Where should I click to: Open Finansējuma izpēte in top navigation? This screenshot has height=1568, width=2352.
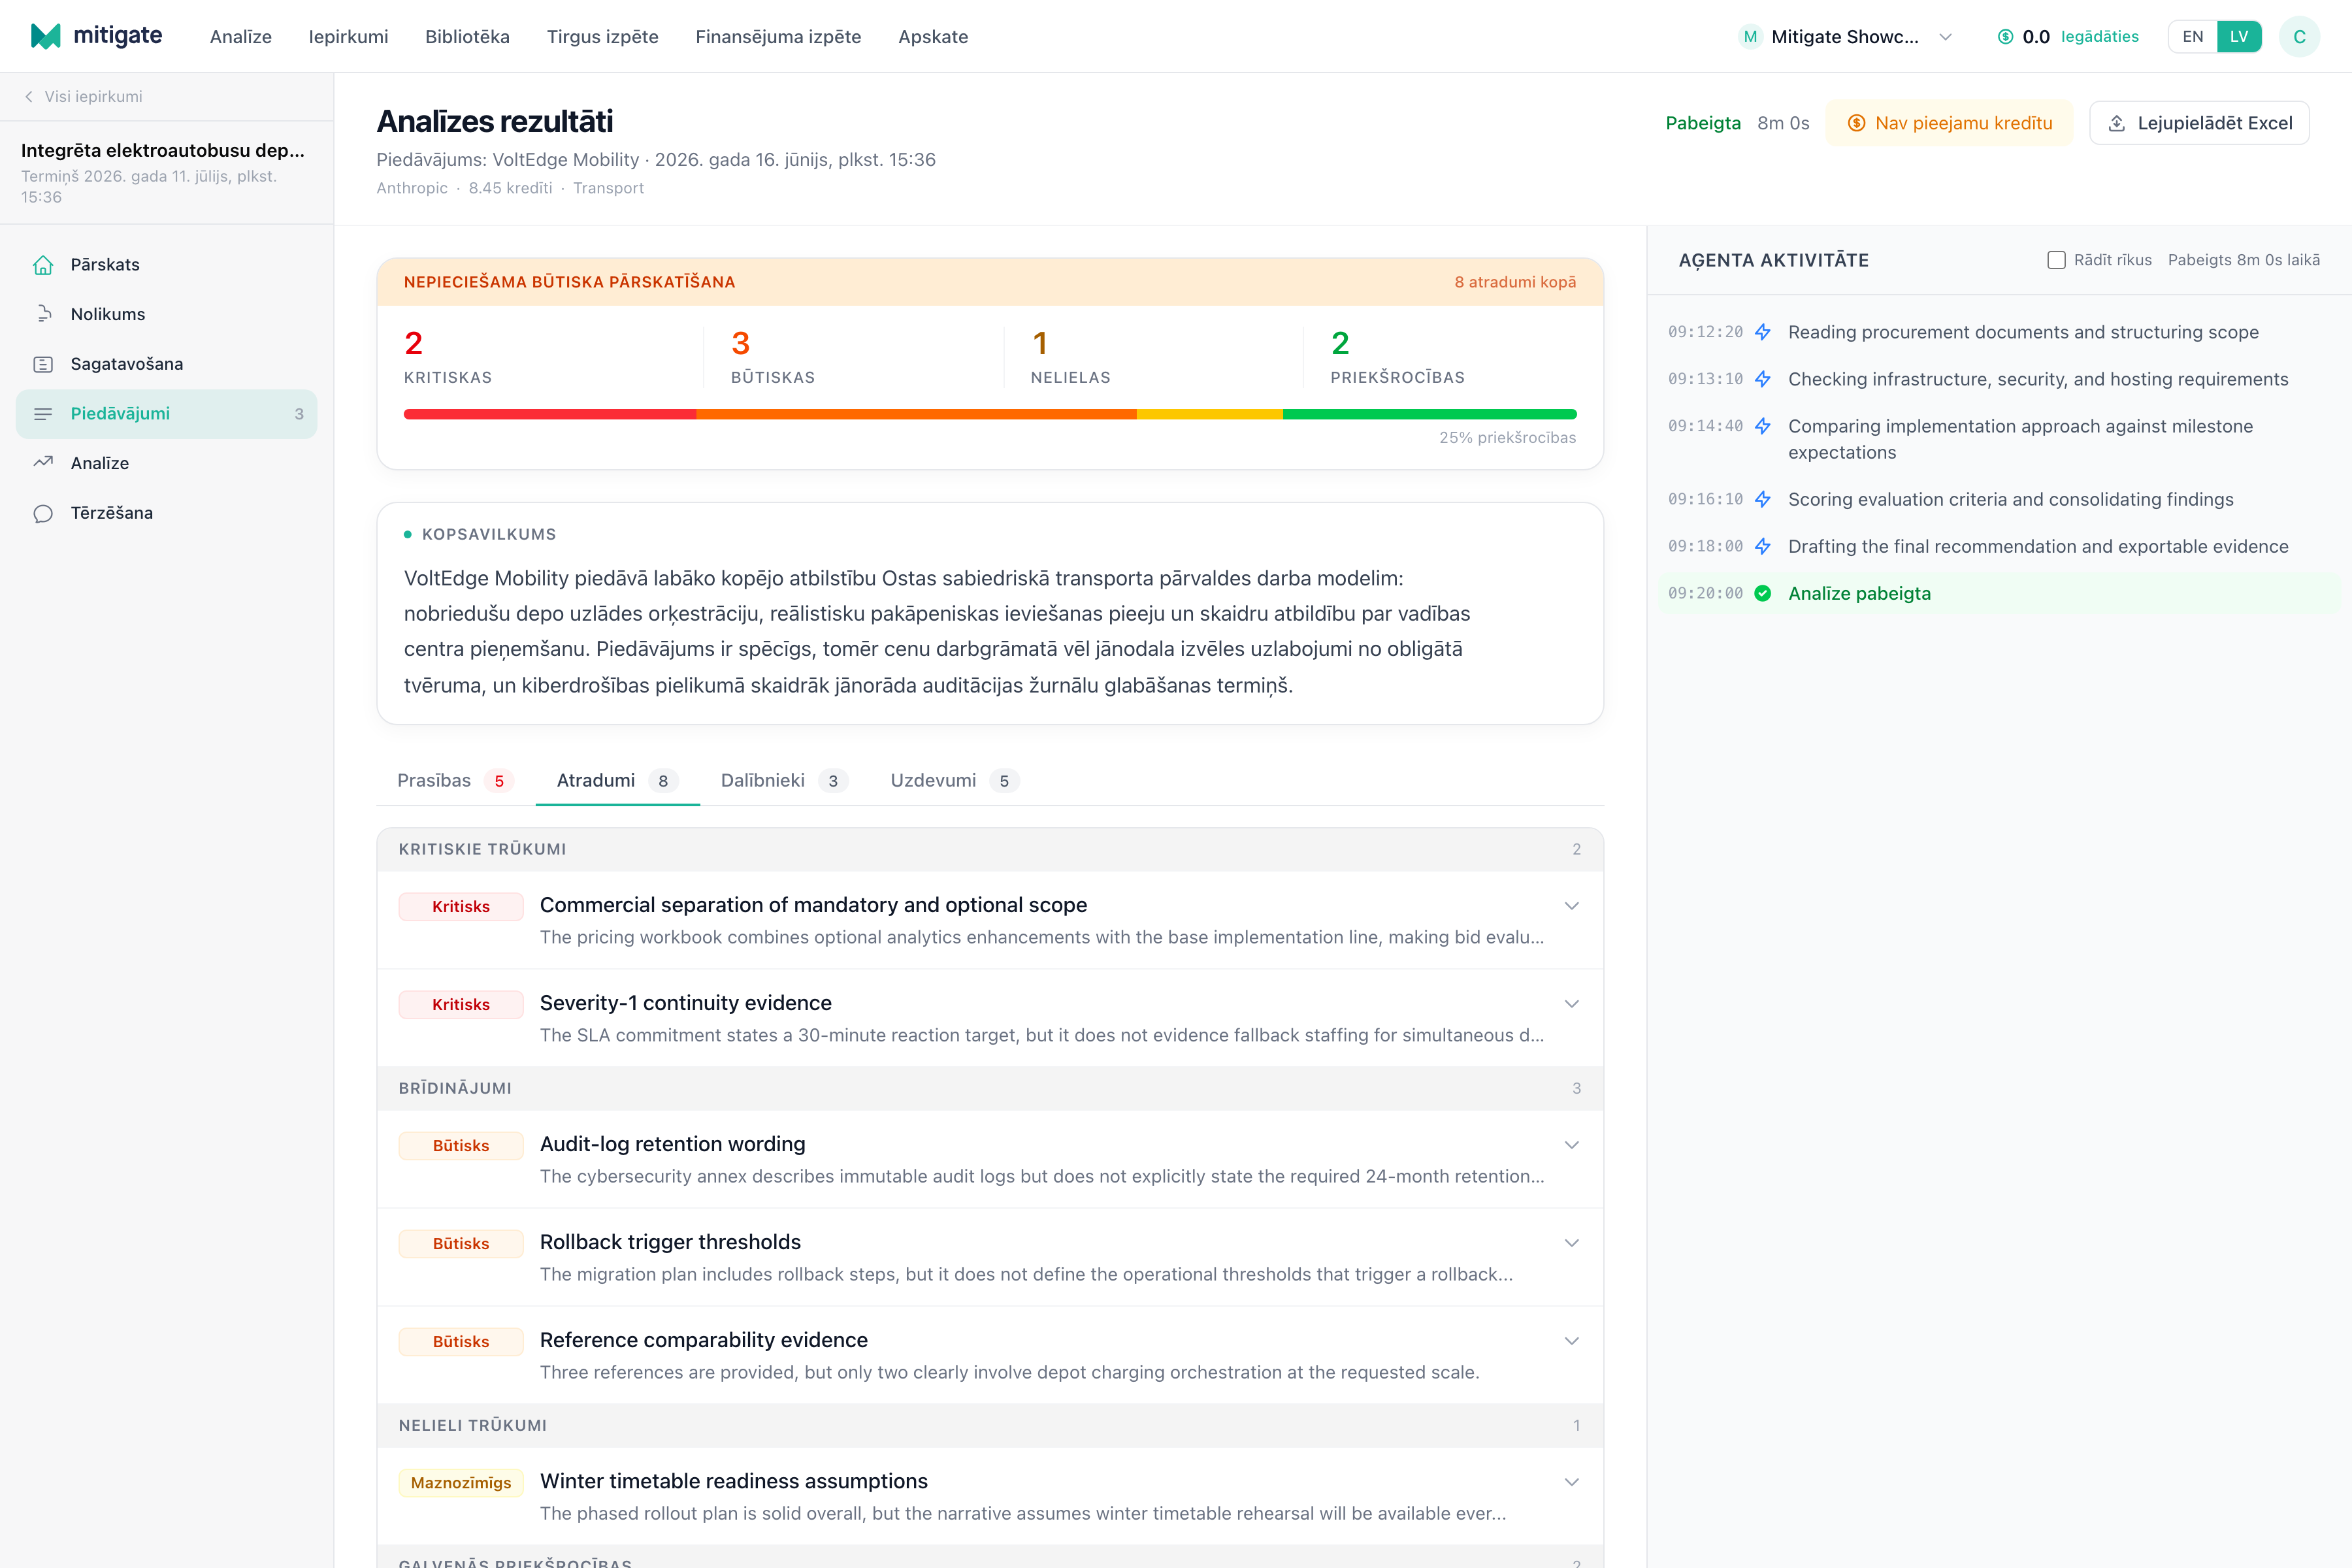[778, 37]
